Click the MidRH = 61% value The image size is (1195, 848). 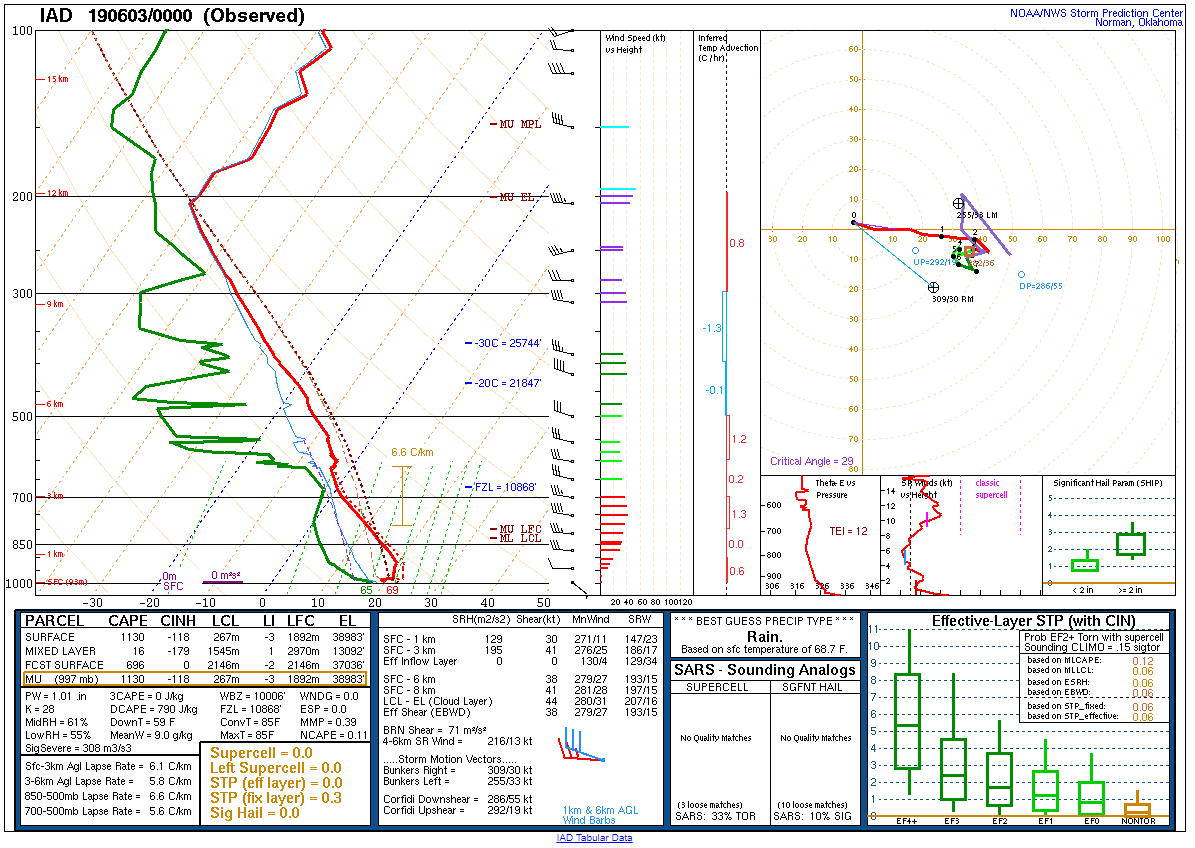pyautogui.click(x=56, y=722)
